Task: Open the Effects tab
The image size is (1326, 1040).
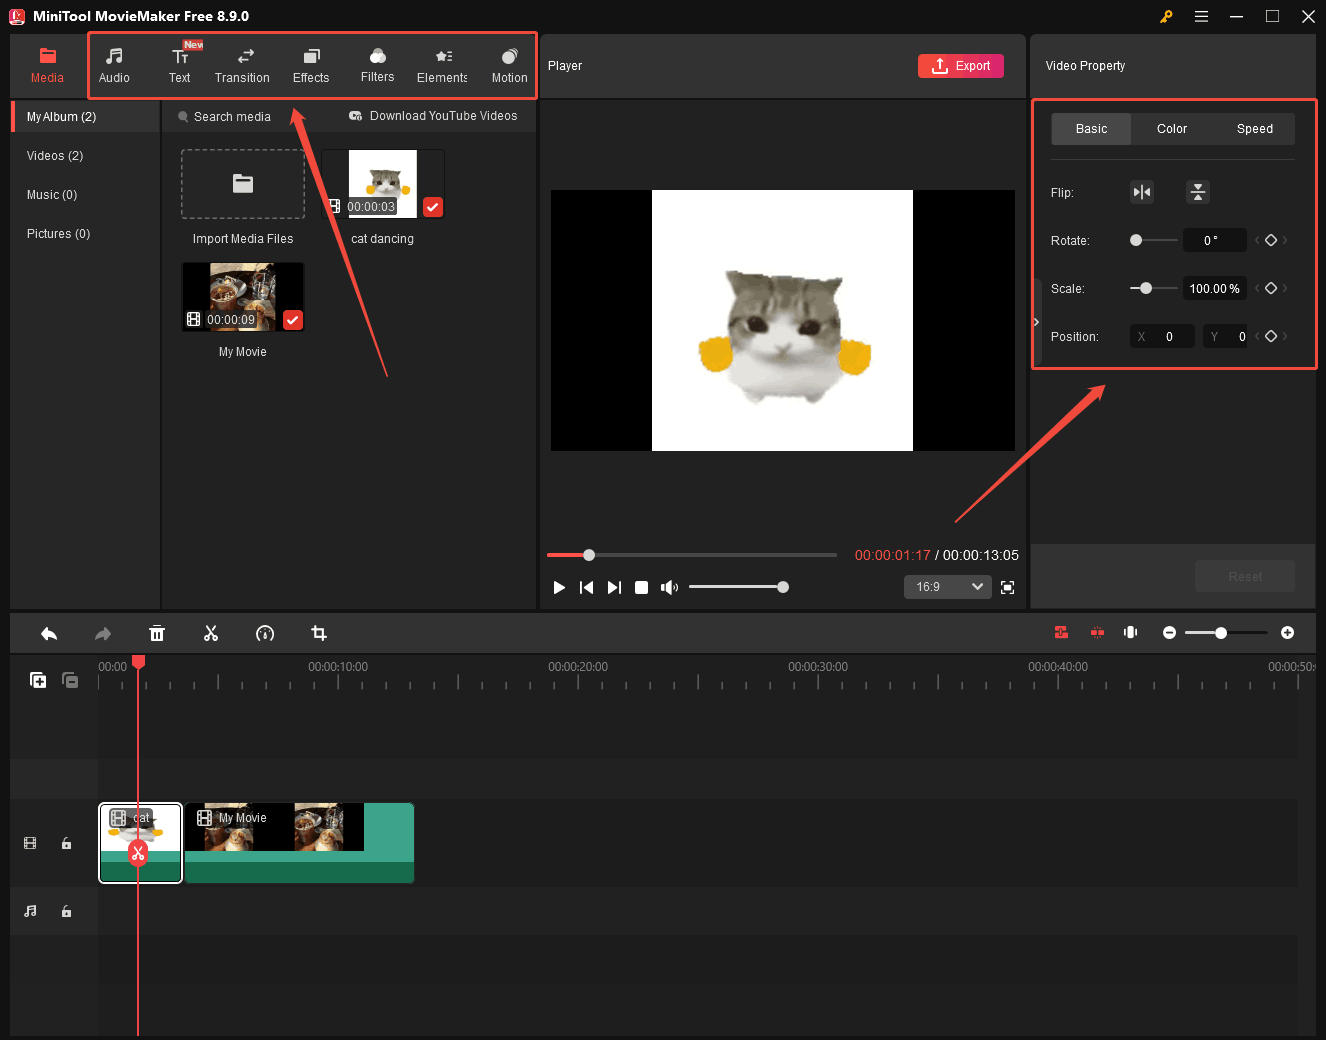Action: tap(311, 66)
